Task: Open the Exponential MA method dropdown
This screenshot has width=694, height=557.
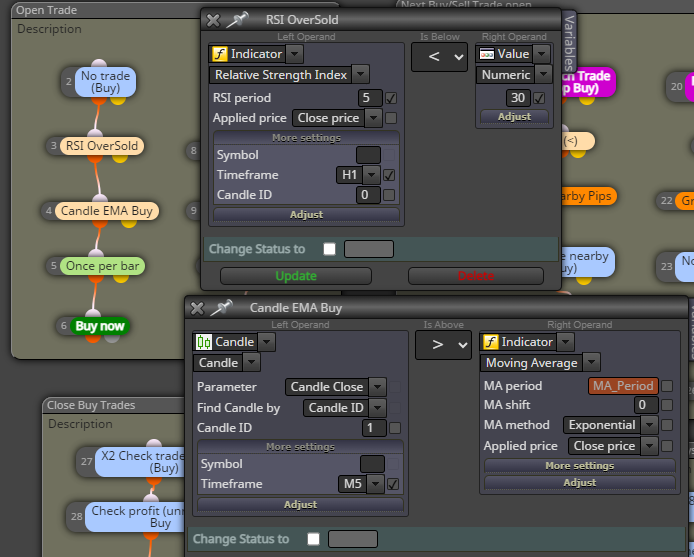Action: (649, 425)
